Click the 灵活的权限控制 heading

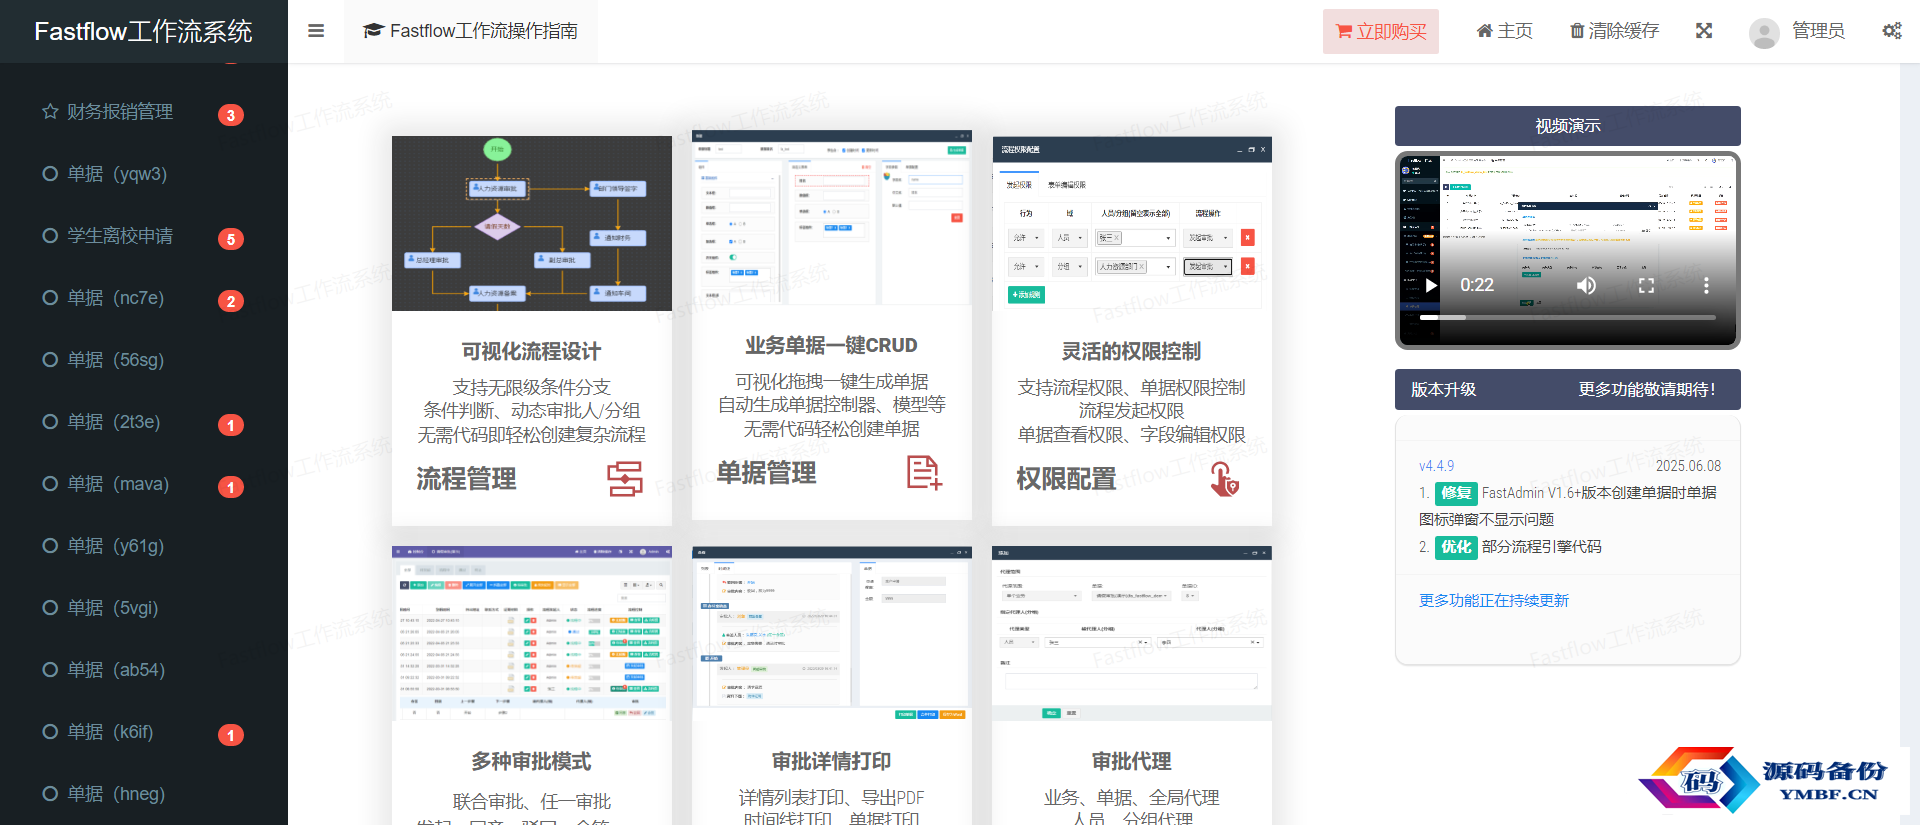tap(1132, 351)
